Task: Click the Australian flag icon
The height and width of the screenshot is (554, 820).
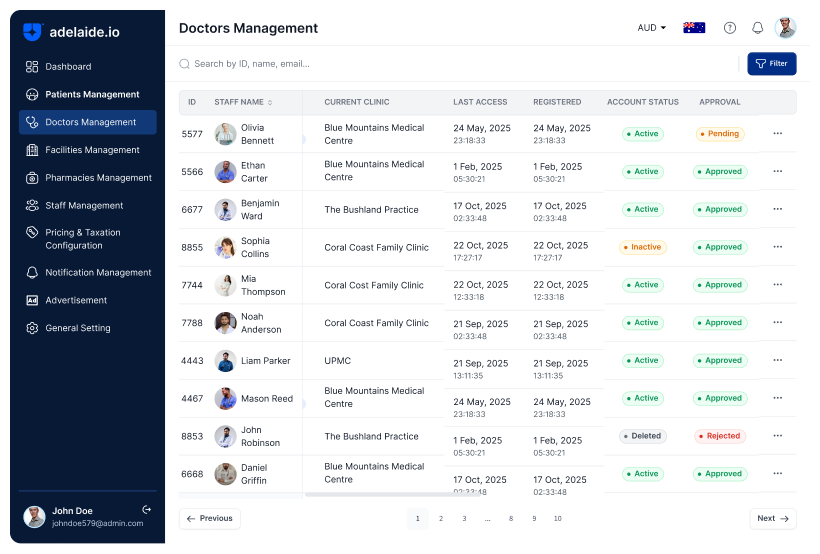Action: click(694, 28)
